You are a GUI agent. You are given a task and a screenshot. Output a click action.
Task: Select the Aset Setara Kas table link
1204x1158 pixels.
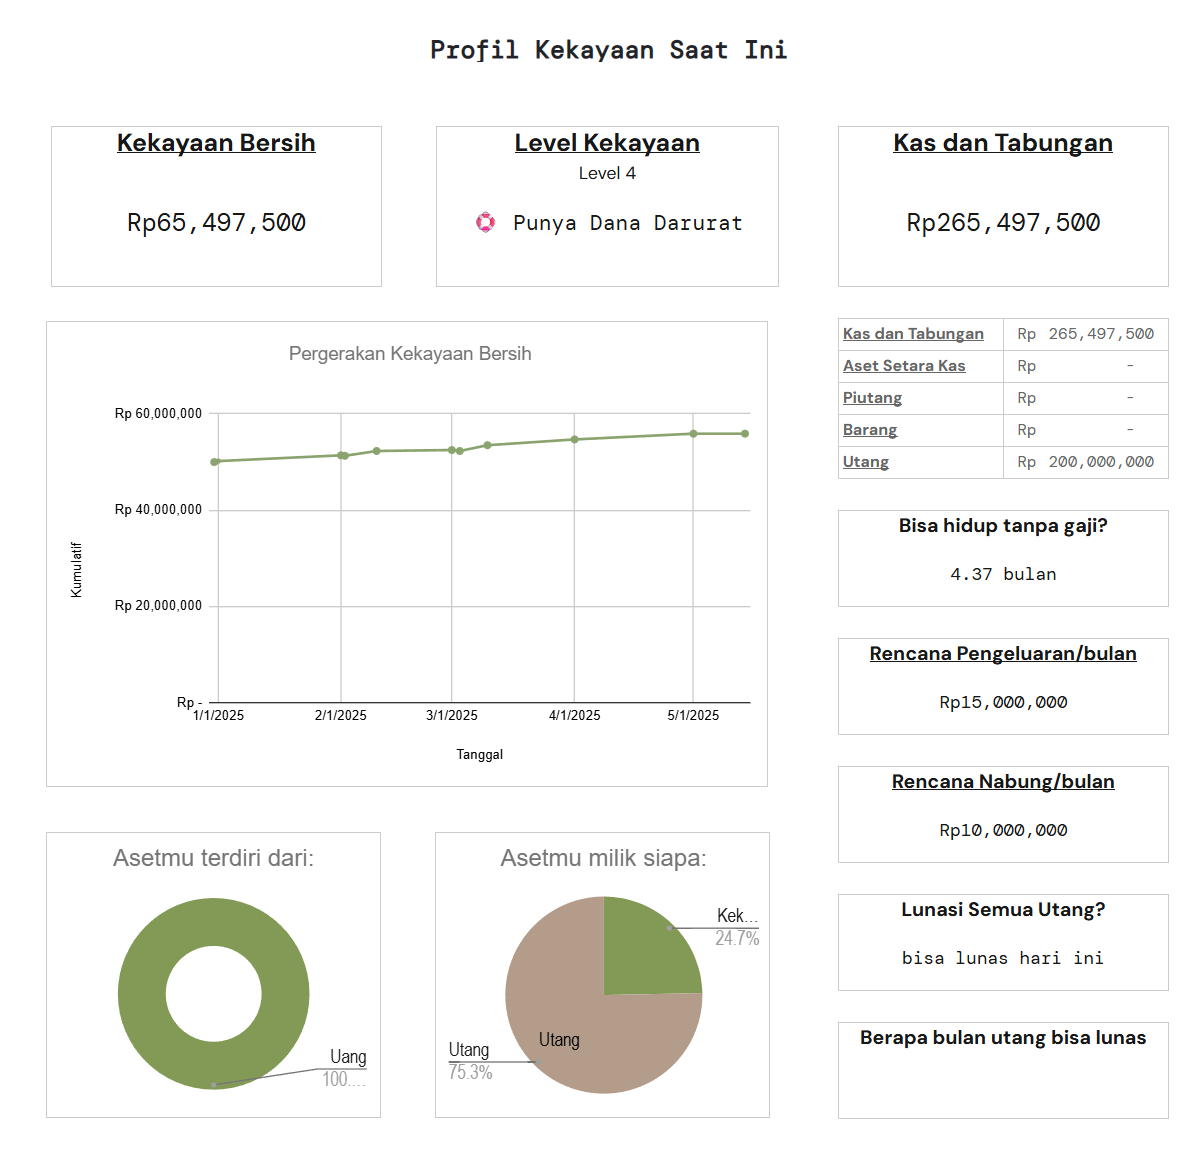pyautogui.click(x=904, y=366)
